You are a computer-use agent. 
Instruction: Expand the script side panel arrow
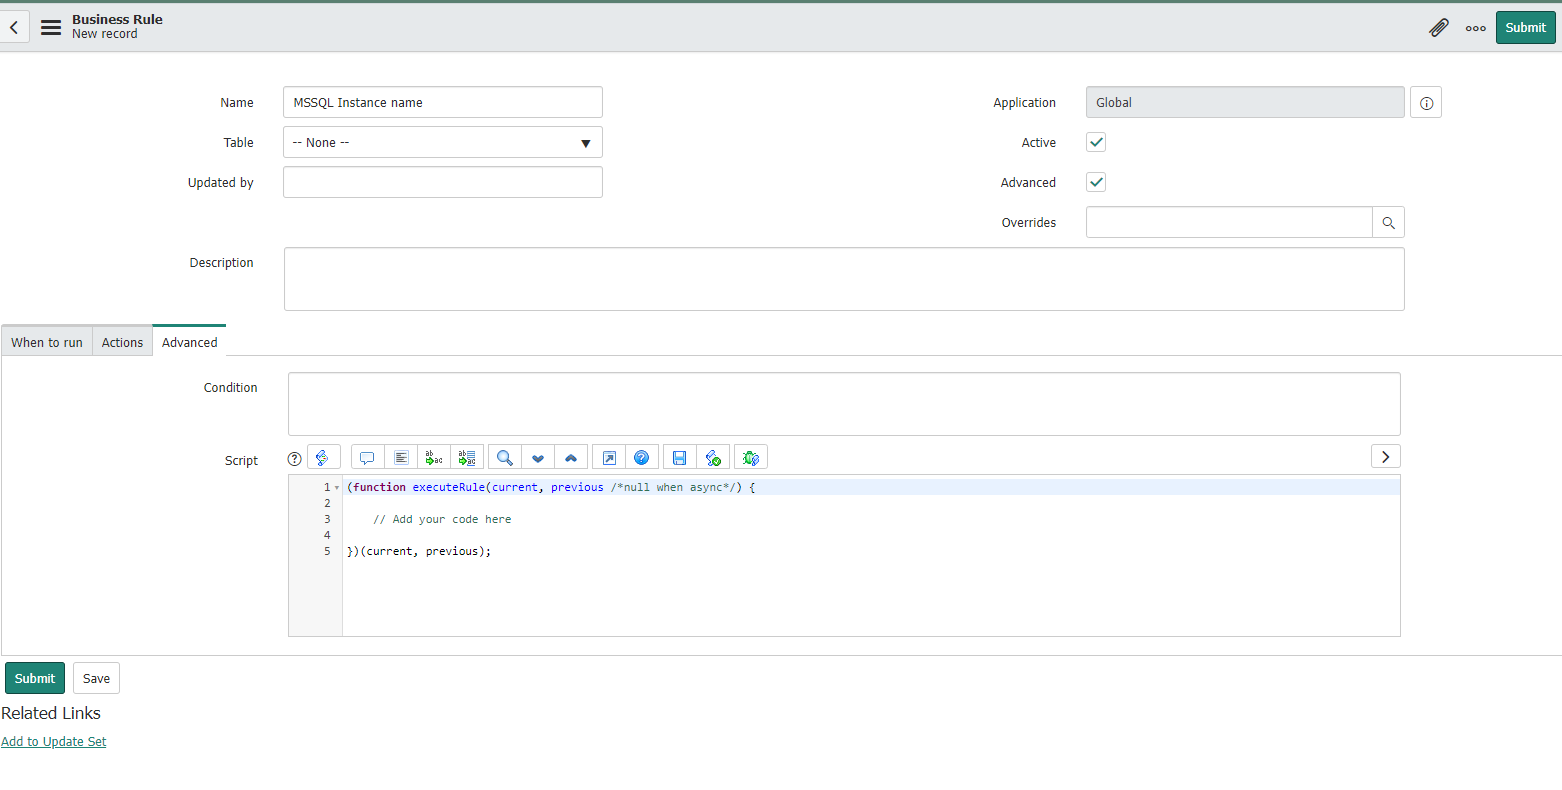(1385, 456)
